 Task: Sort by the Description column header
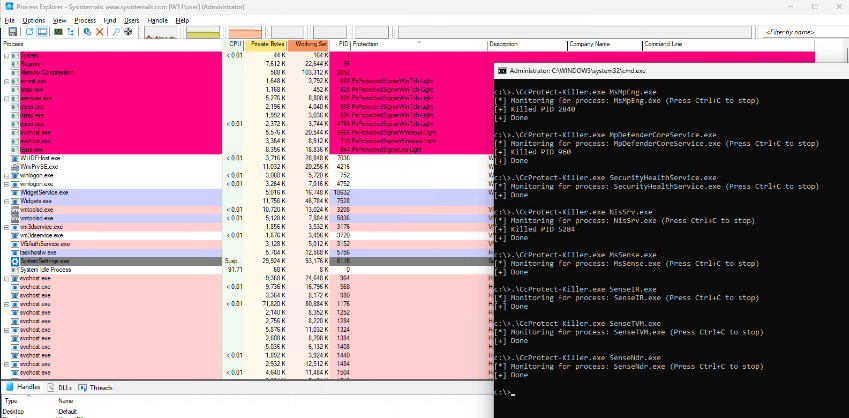coord(527,44)
